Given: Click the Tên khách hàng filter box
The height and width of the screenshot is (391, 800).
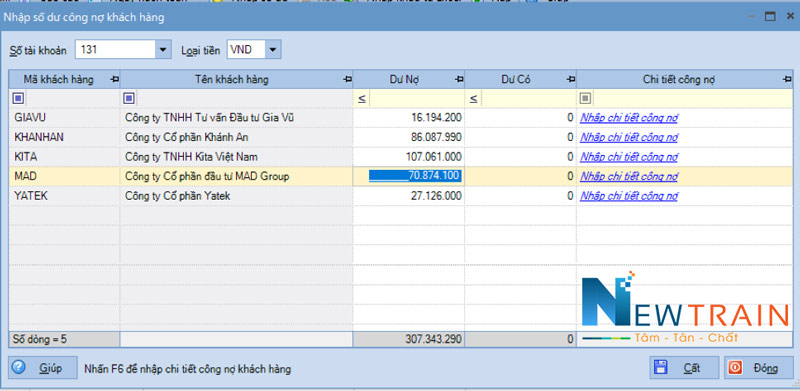Looking at the screenshot, I should tap(244, 99).
